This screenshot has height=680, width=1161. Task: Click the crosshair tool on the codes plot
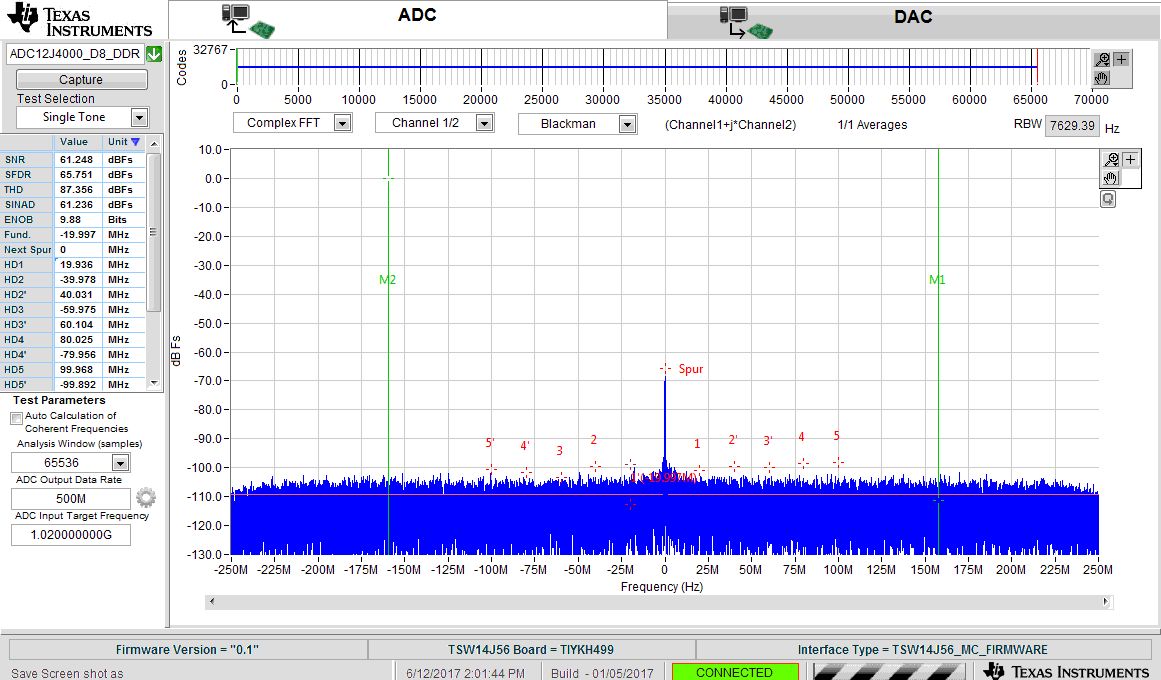point(1122,59)
